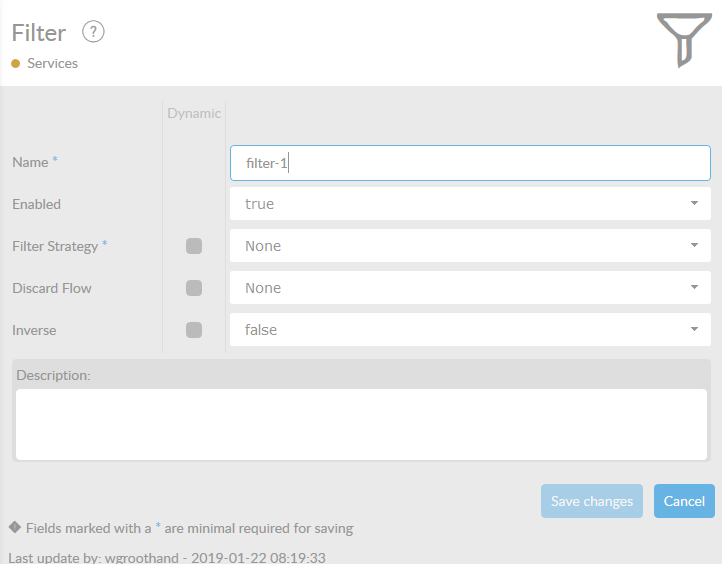Click the Cancel button
Screen dimensions: 722x564
pos(684,501)
